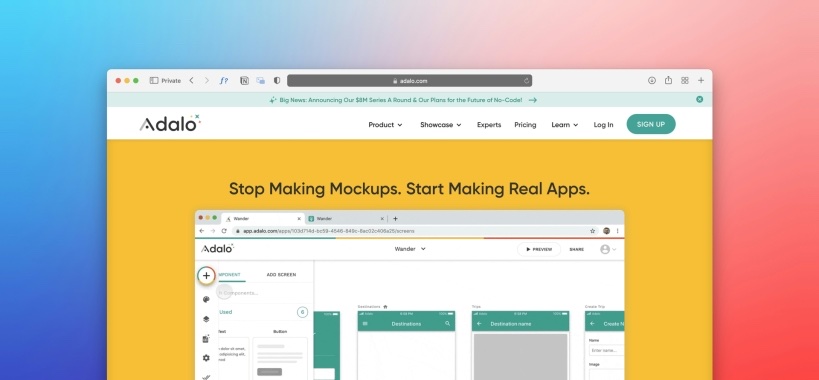Expand the Product menu
Viewport: 819px width, 380px height.
385,125
